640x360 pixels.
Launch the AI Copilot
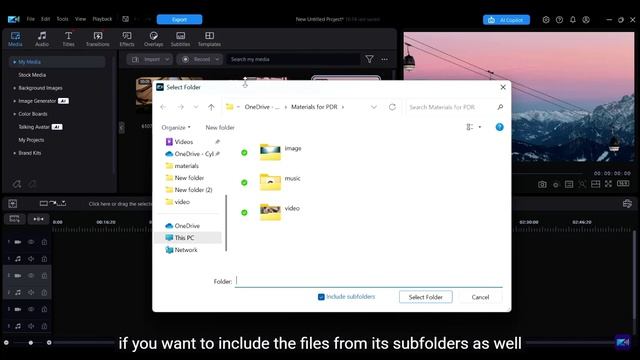pos(506,20)
